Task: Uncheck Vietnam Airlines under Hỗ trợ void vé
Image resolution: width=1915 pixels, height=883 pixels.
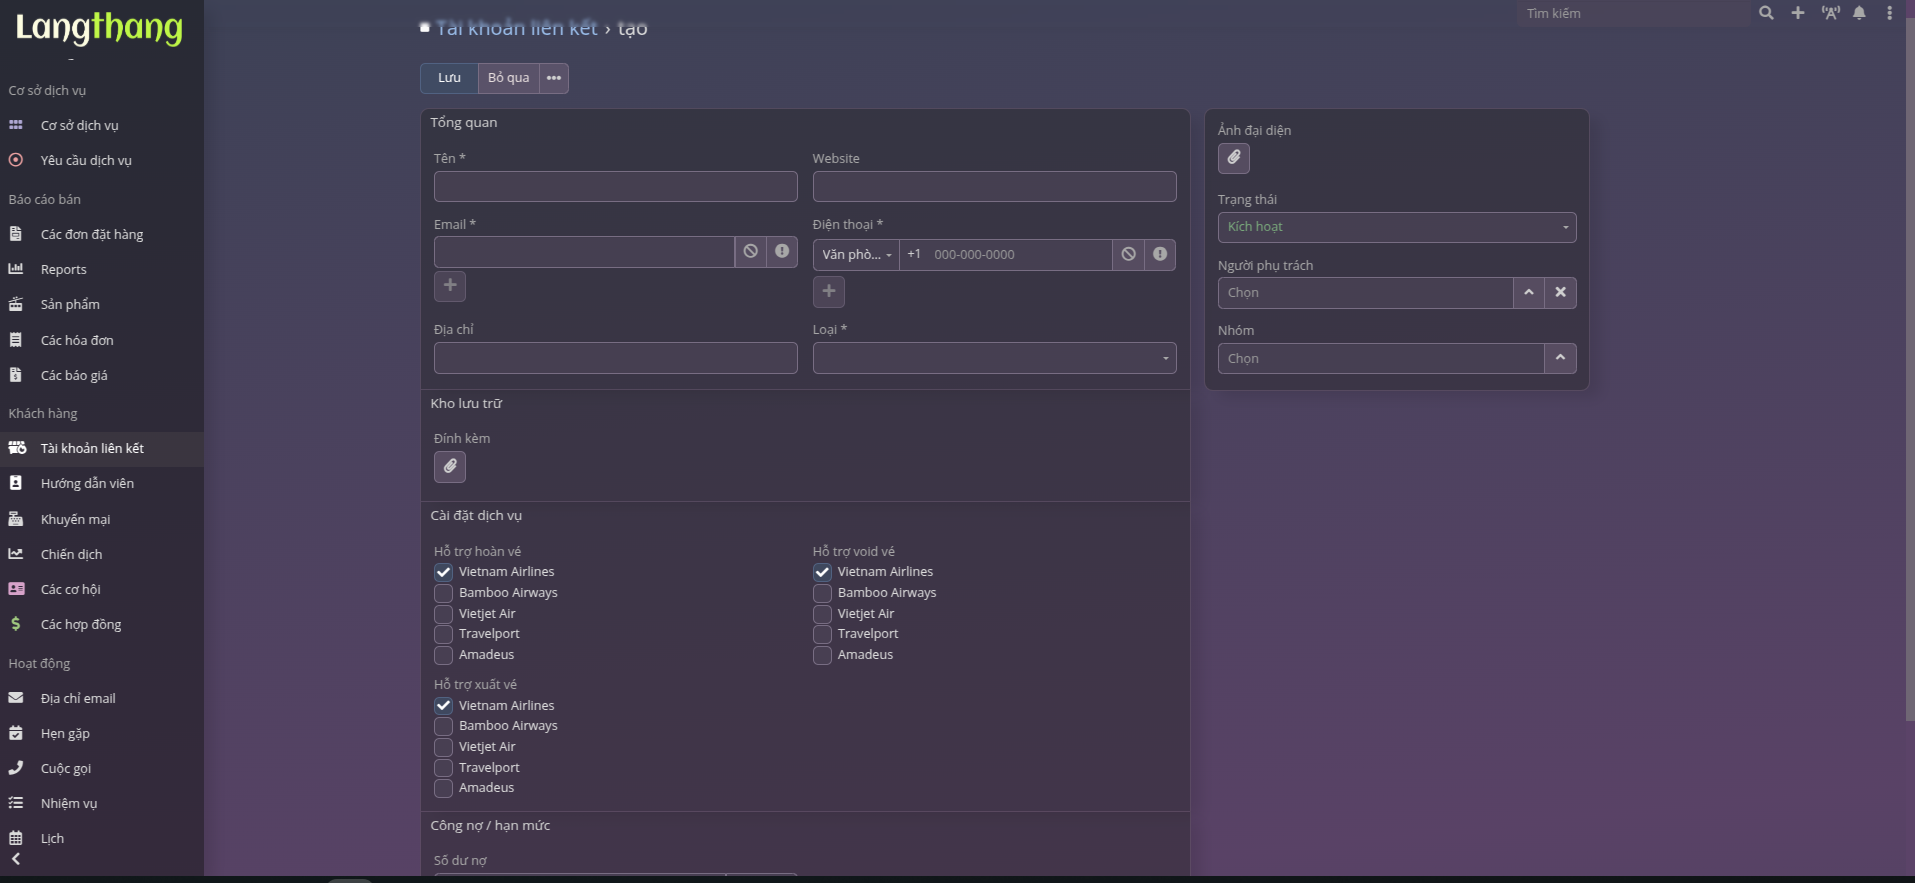Action: click(x=822, y=572)
